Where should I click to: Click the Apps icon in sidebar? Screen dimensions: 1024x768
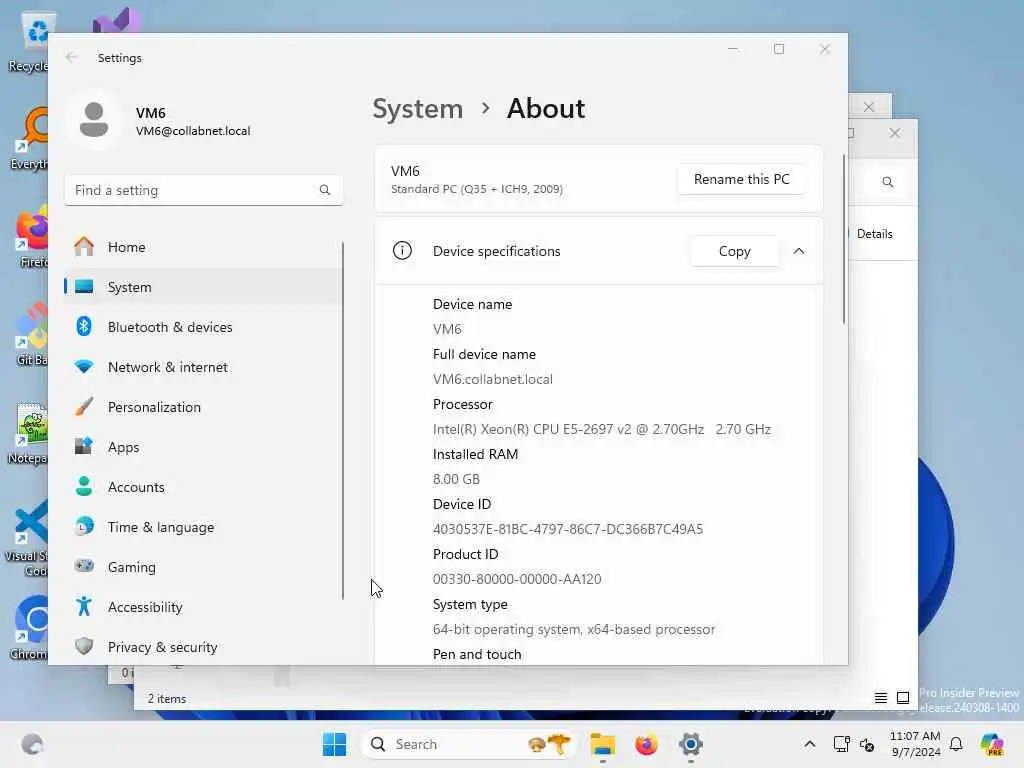pos(84,446)
